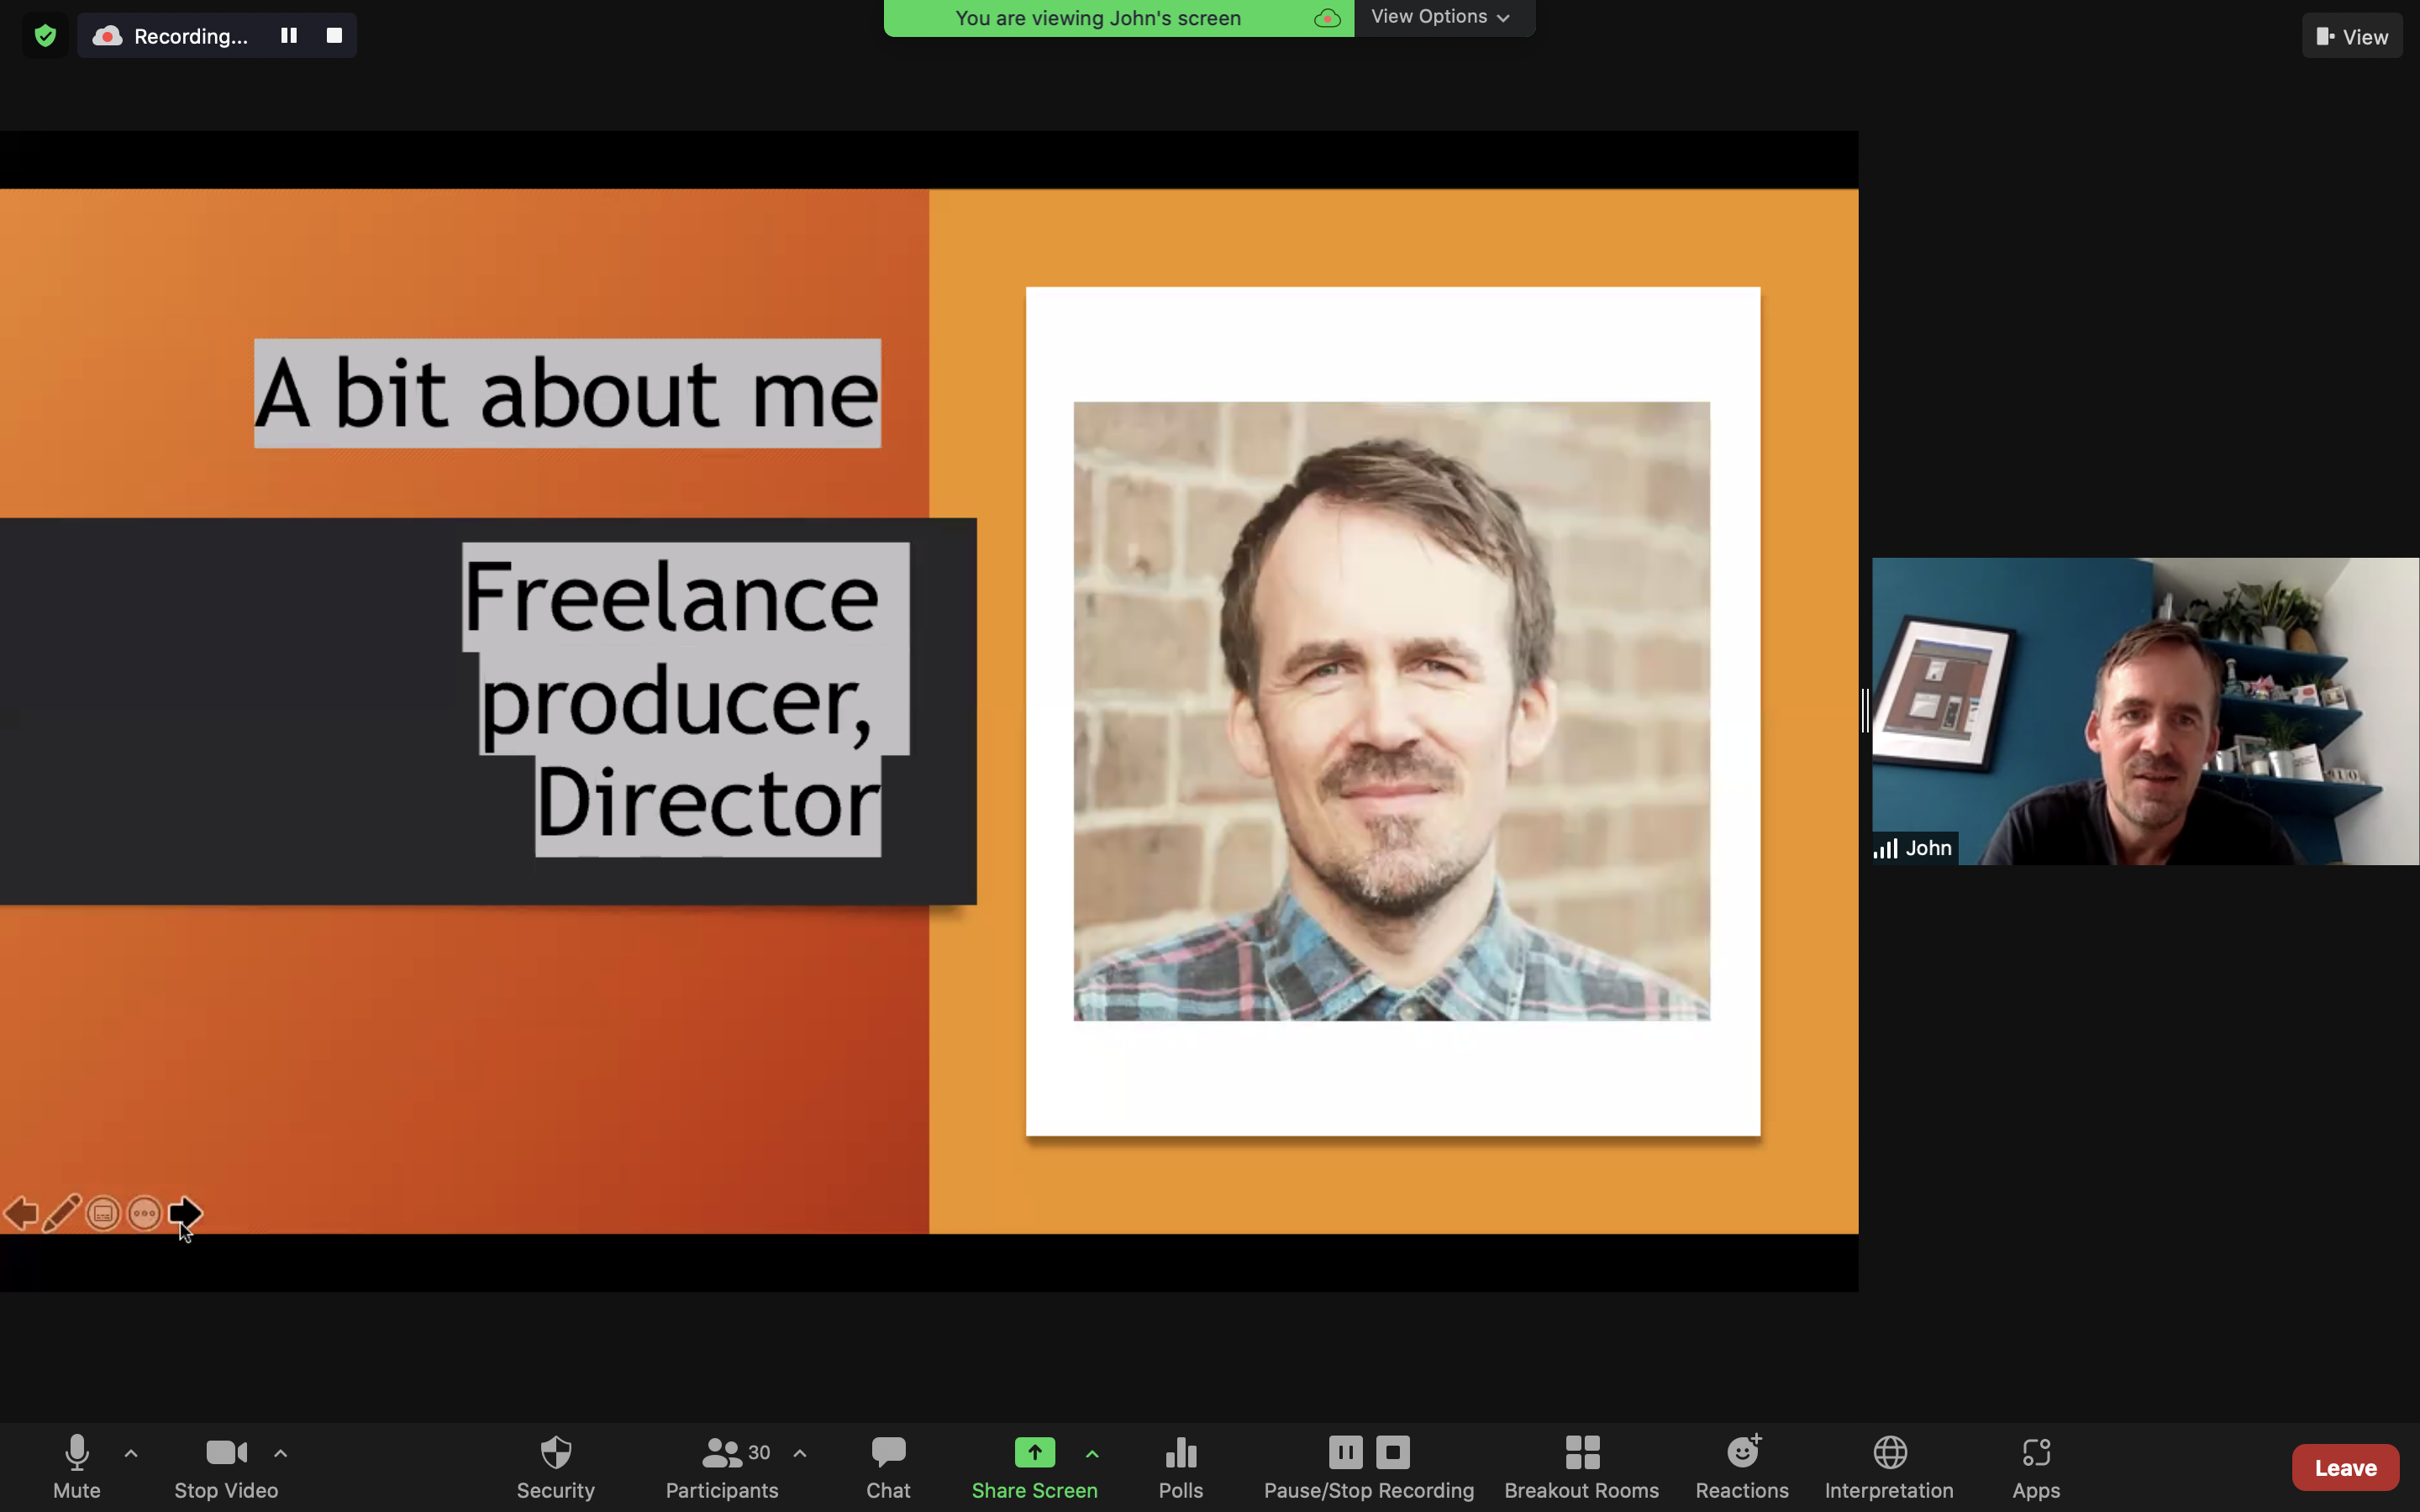Screen dimensions: 2420x1512
Task: Expand audio options arrow beside Mute
Action: (x=131, y=1453)
